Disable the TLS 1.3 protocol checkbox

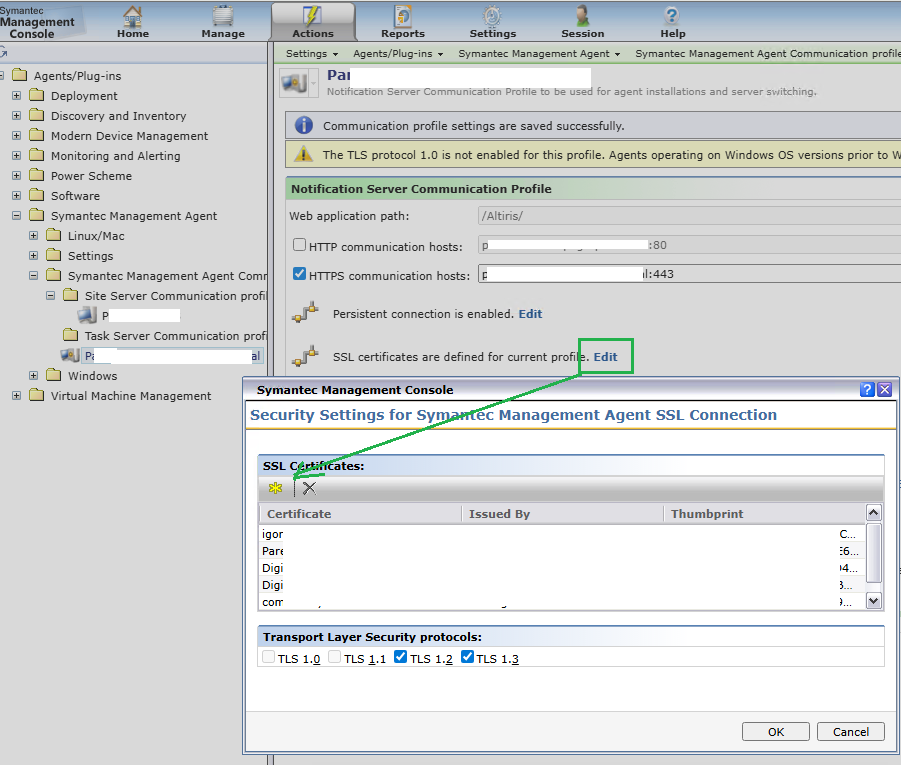pyautogui.click(x=467, y=656)
